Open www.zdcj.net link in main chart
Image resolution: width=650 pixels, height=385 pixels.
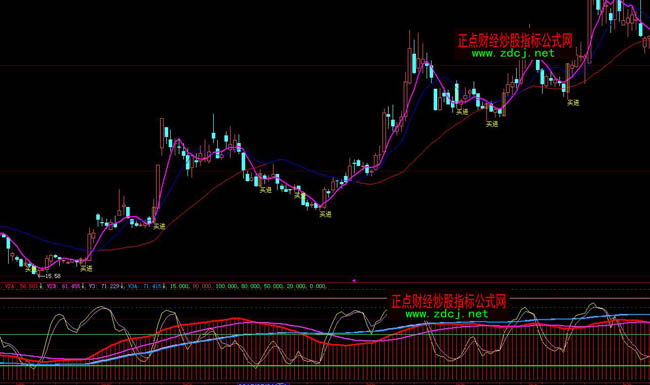(x=513, y=53)
